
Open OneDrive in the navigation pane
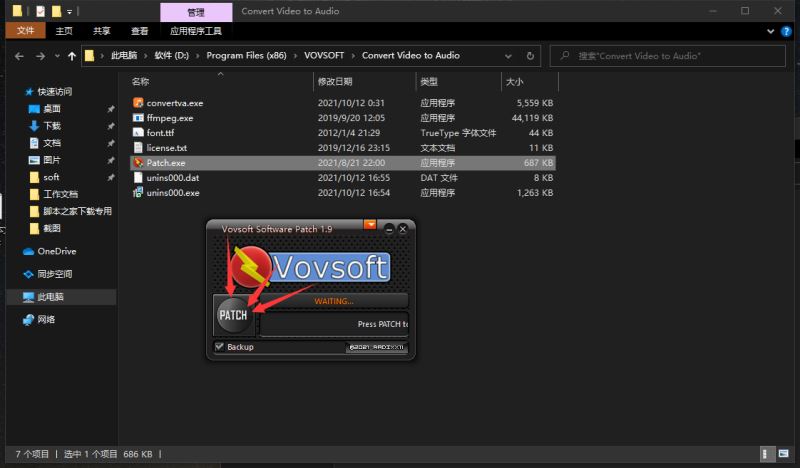[x=57, y=251]
